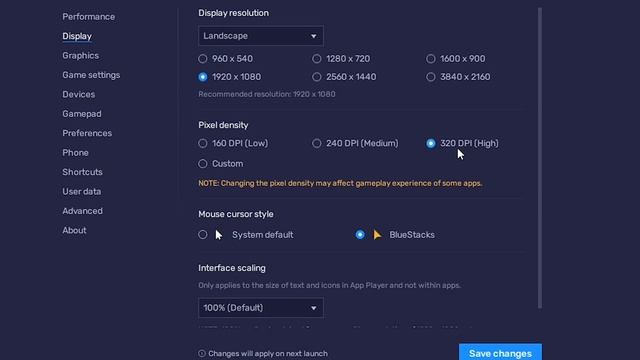
Task: Click the Display resolution heading
Action: tap(233, 13)
